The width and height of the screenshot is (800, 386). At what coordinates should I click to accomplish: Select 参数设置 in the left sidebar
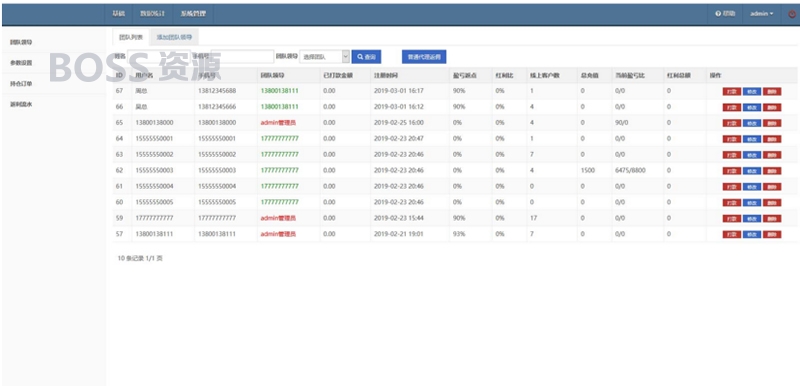click(21, 63)
